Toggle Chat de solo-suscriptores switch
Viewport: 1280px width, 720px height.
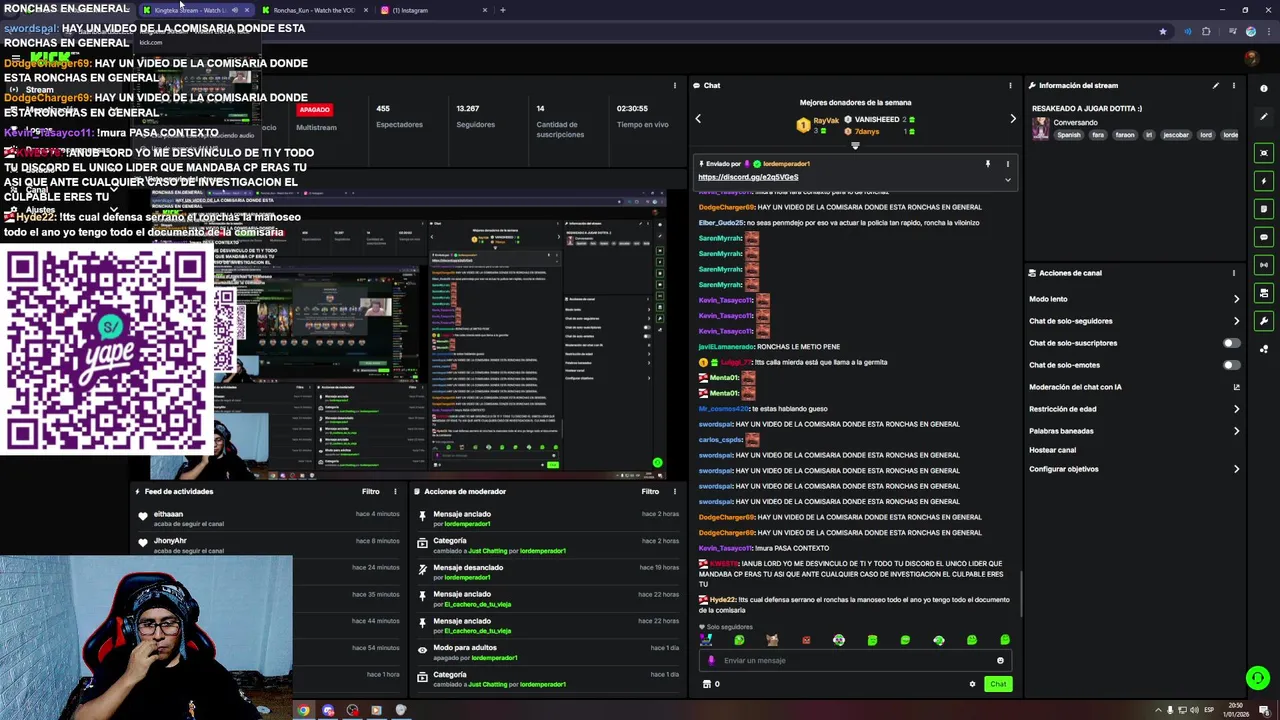(x=1231, y=343)
